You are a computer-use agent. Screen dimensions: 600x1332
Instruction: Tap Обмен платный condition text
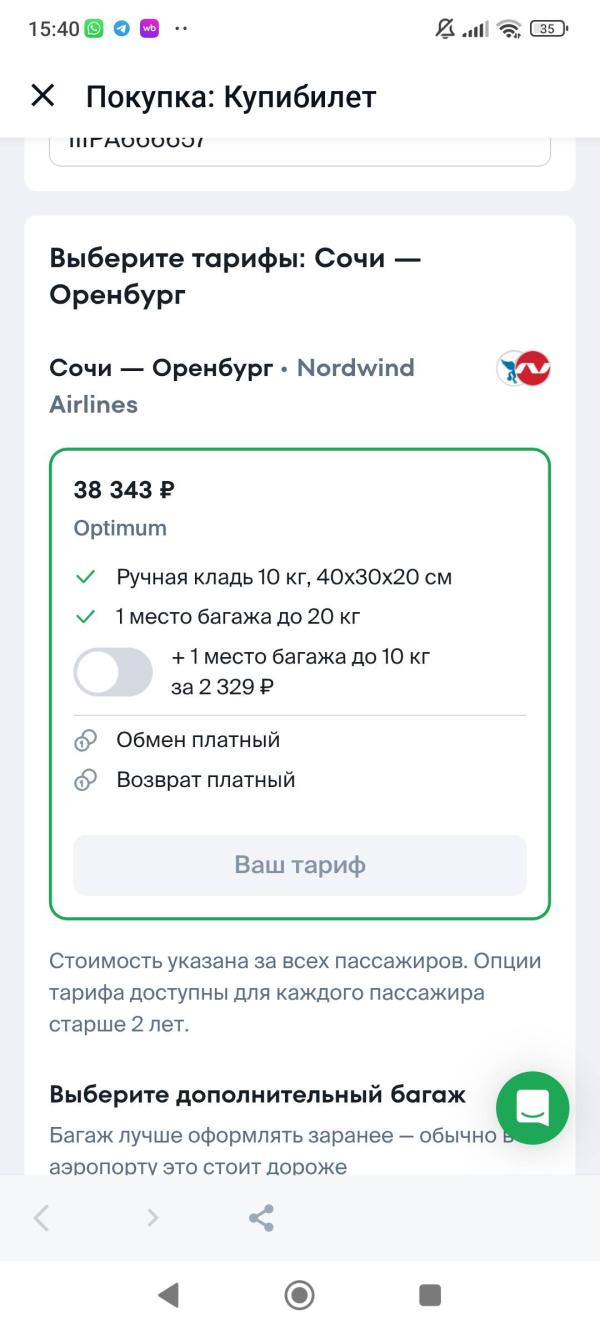pos(198,740)
